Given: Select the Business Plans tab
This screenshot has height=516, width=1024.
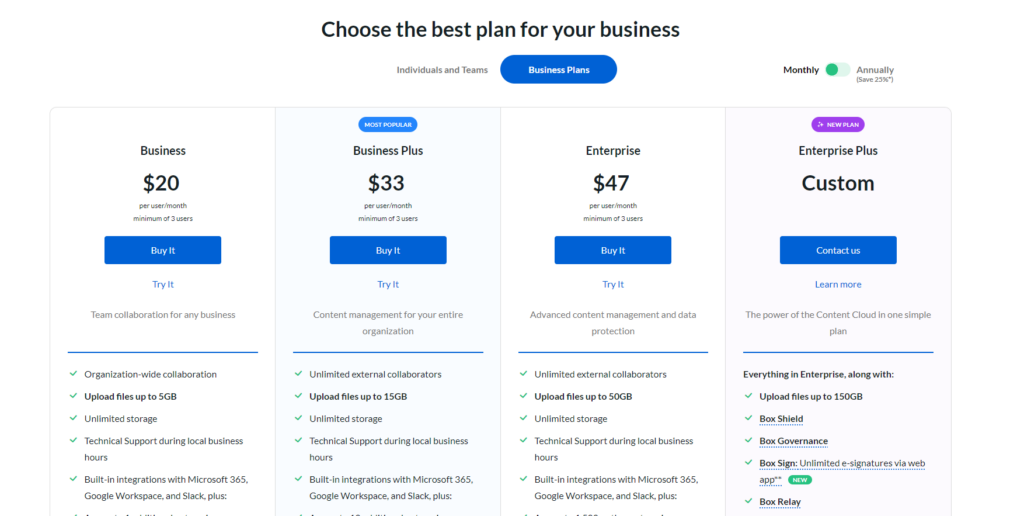Looking at the screenshot, I should pyautogui.click(x=558, y=69).
